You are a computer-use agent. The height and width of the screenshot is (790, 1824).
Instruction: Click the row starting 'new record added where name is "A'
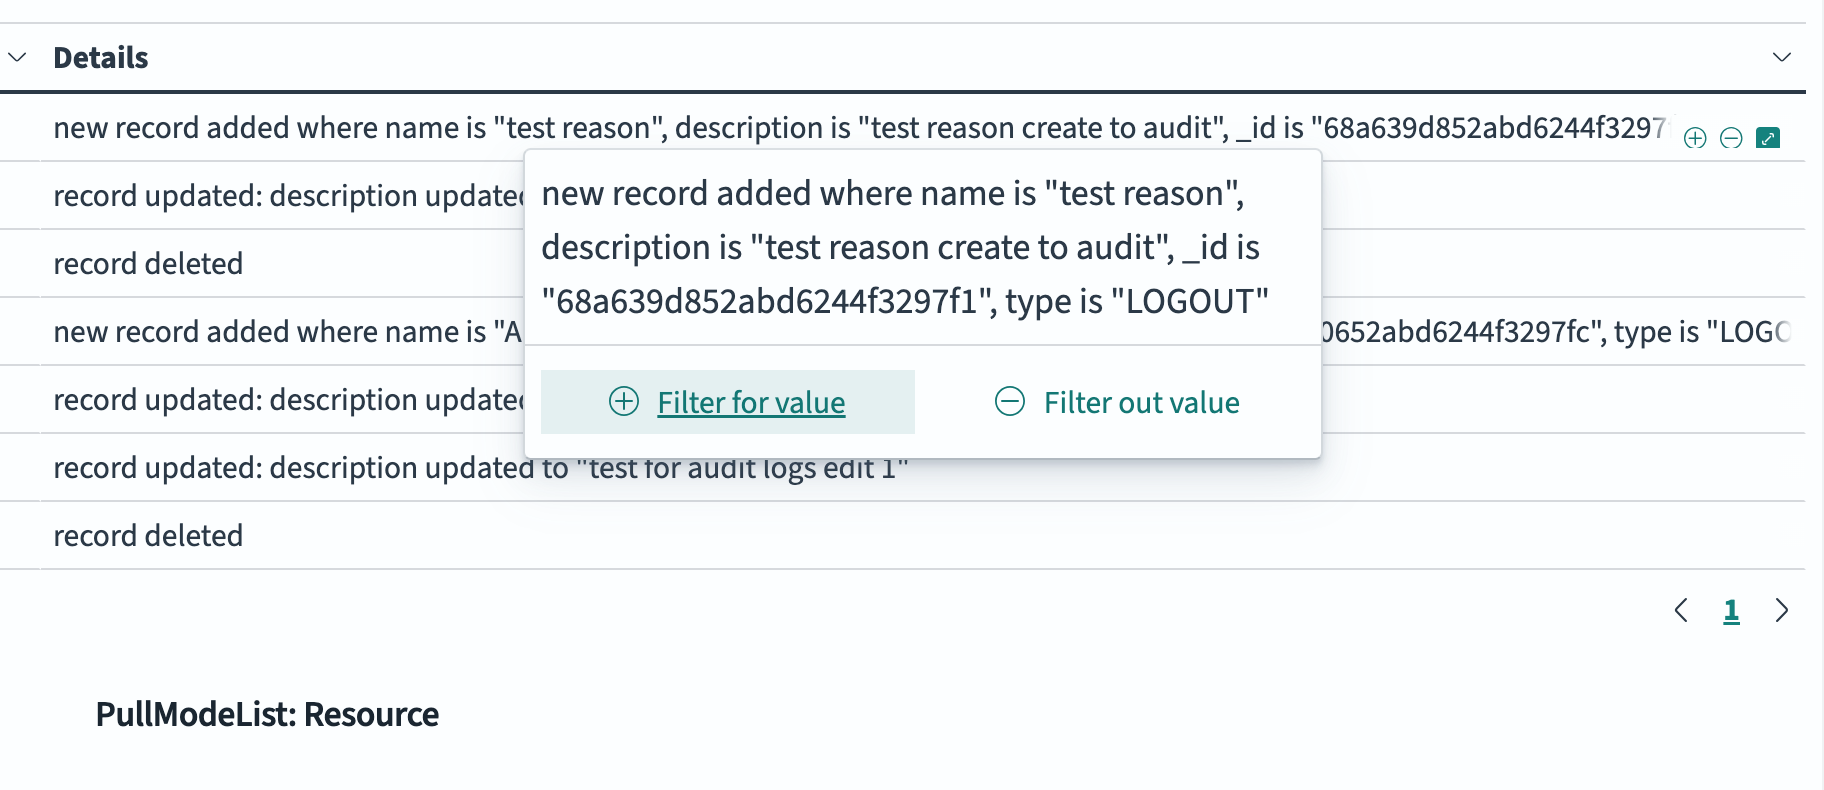pos(287,332)
